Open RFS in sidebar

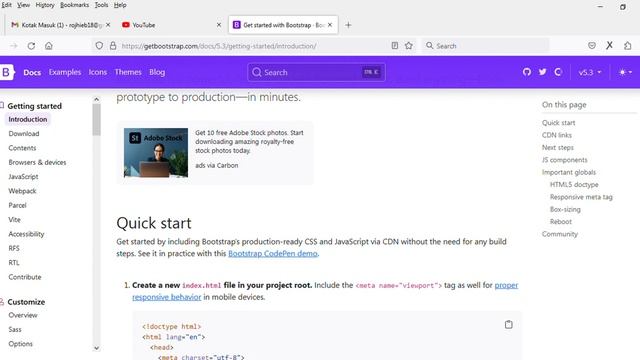(14, 248)
